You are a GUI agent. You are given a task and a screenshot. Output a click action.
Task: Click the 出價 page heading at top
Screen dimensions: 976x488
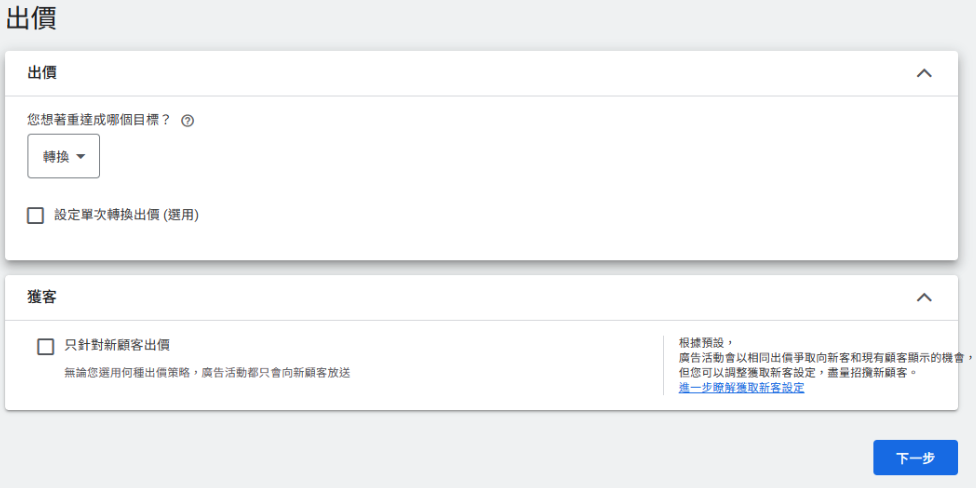[31, 17]
